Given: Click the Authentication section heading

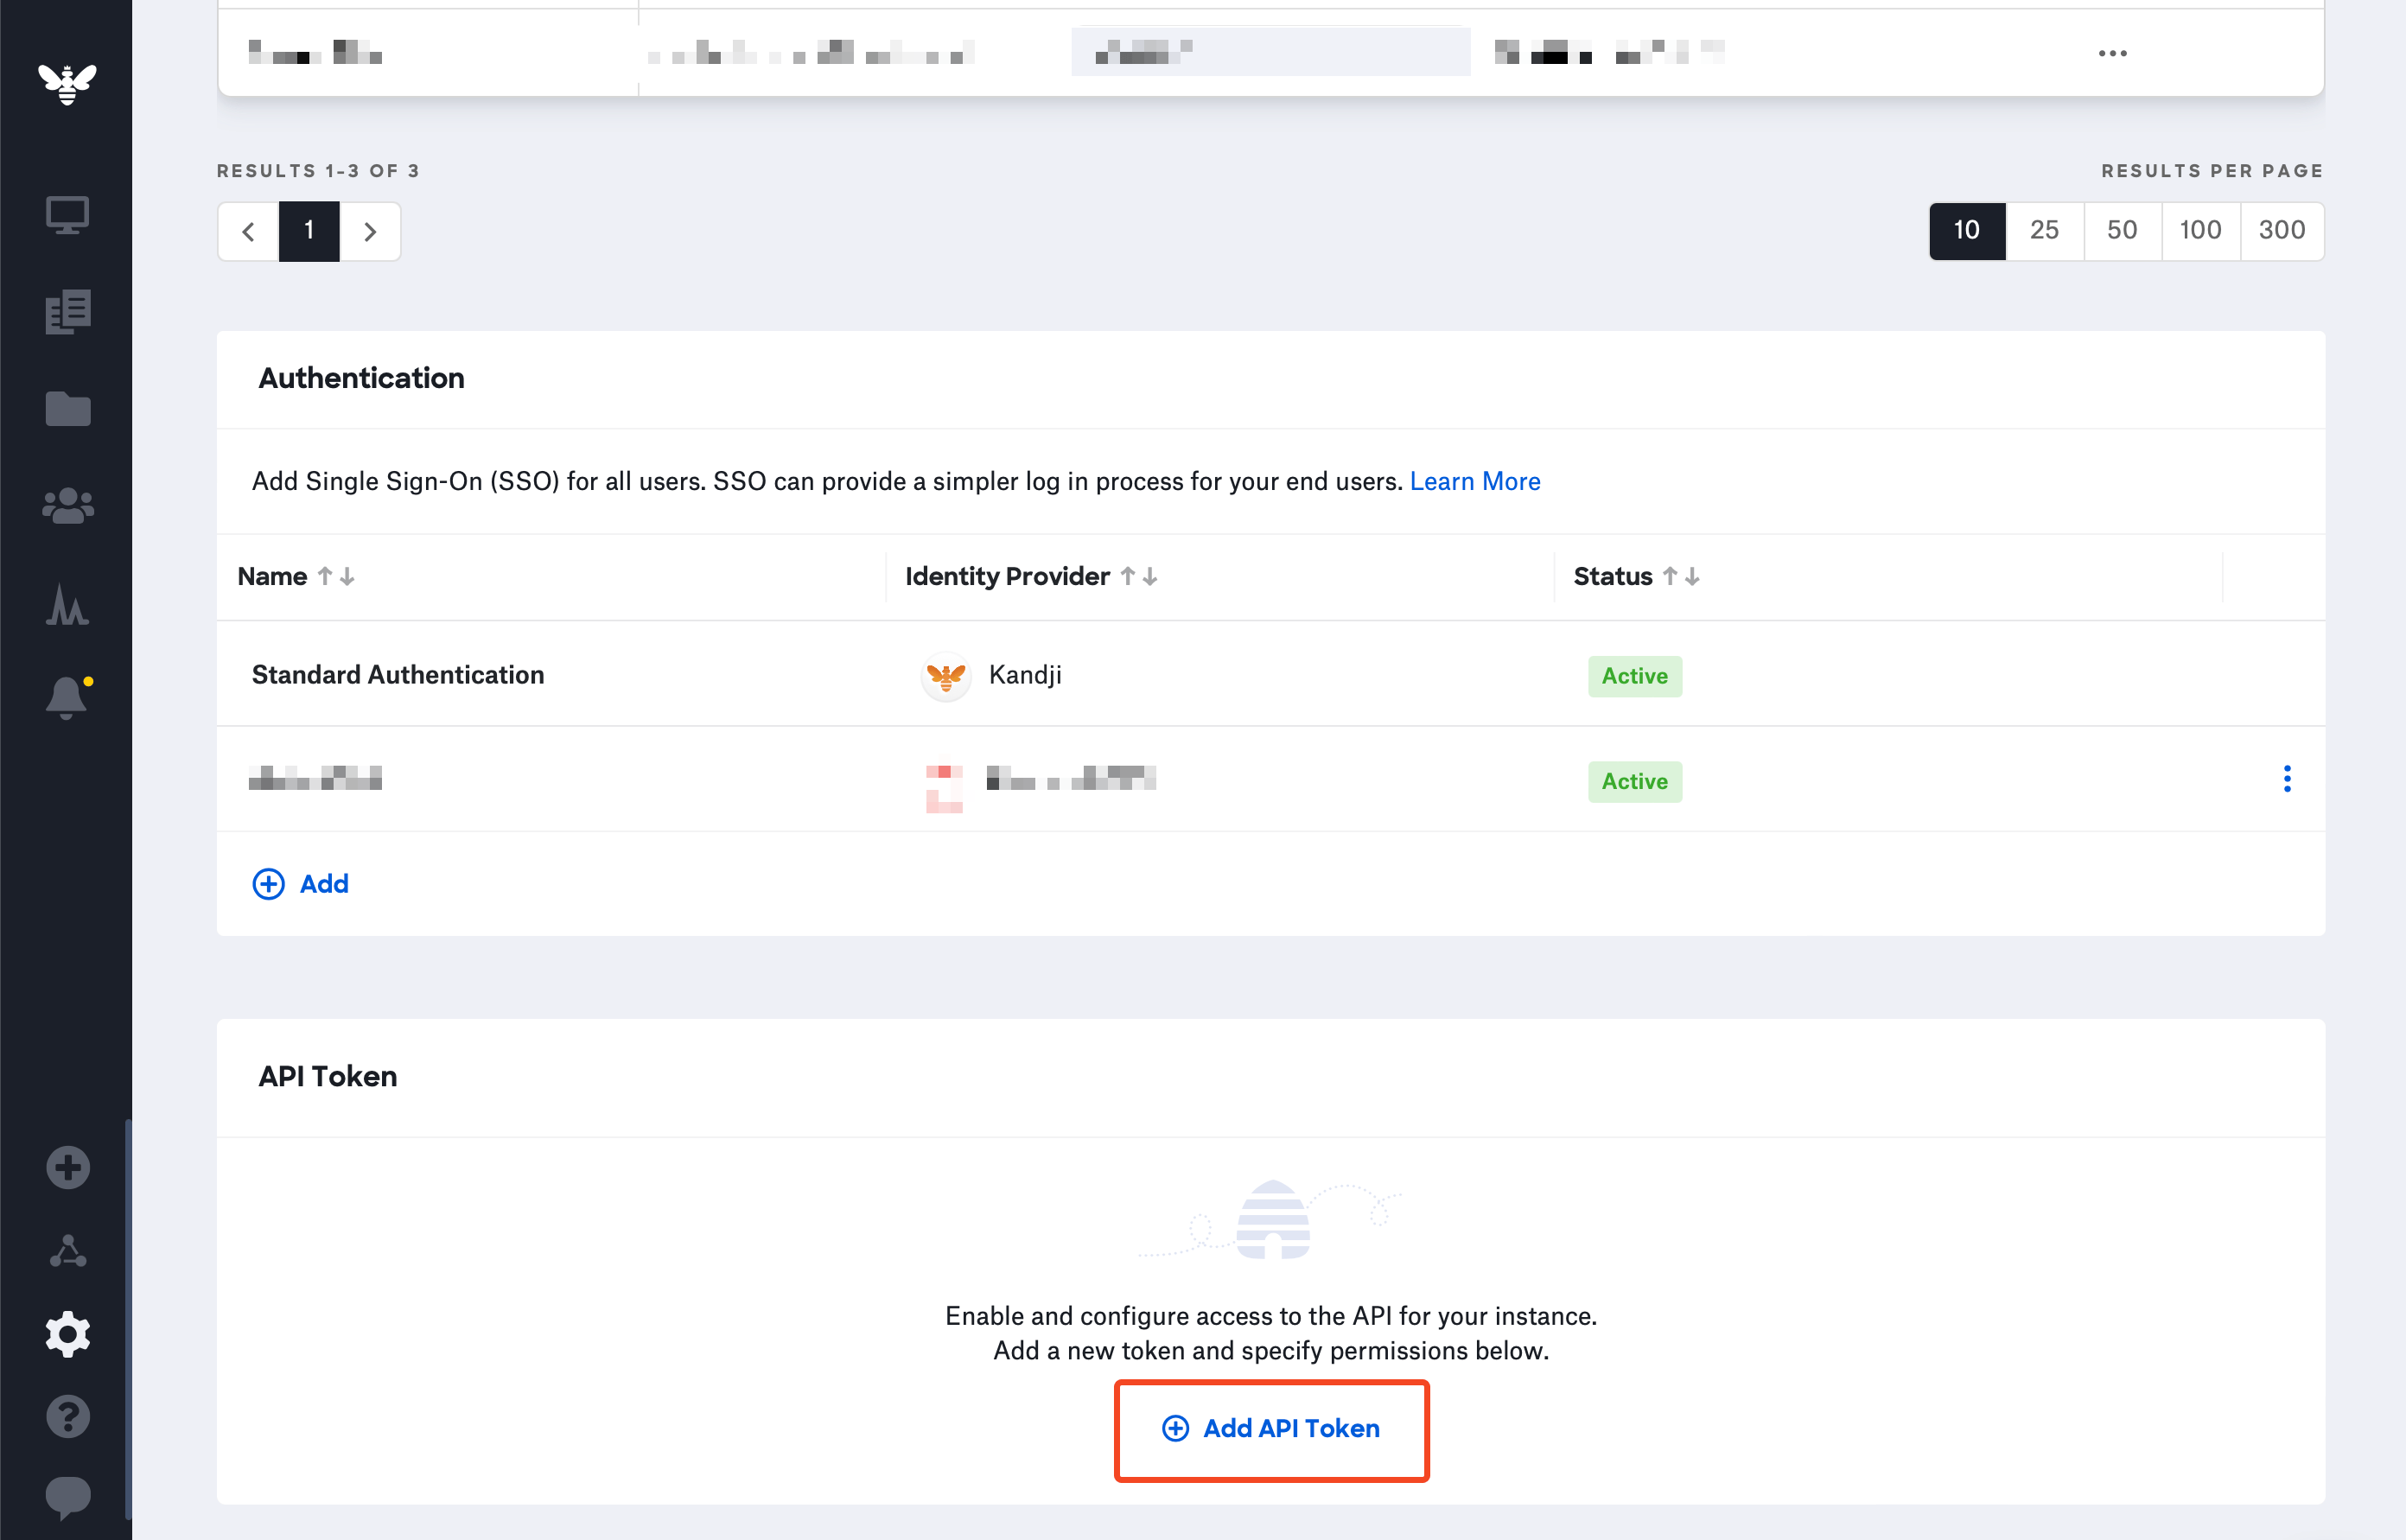Looking at the screenshot, I should [x=362, y=378].
